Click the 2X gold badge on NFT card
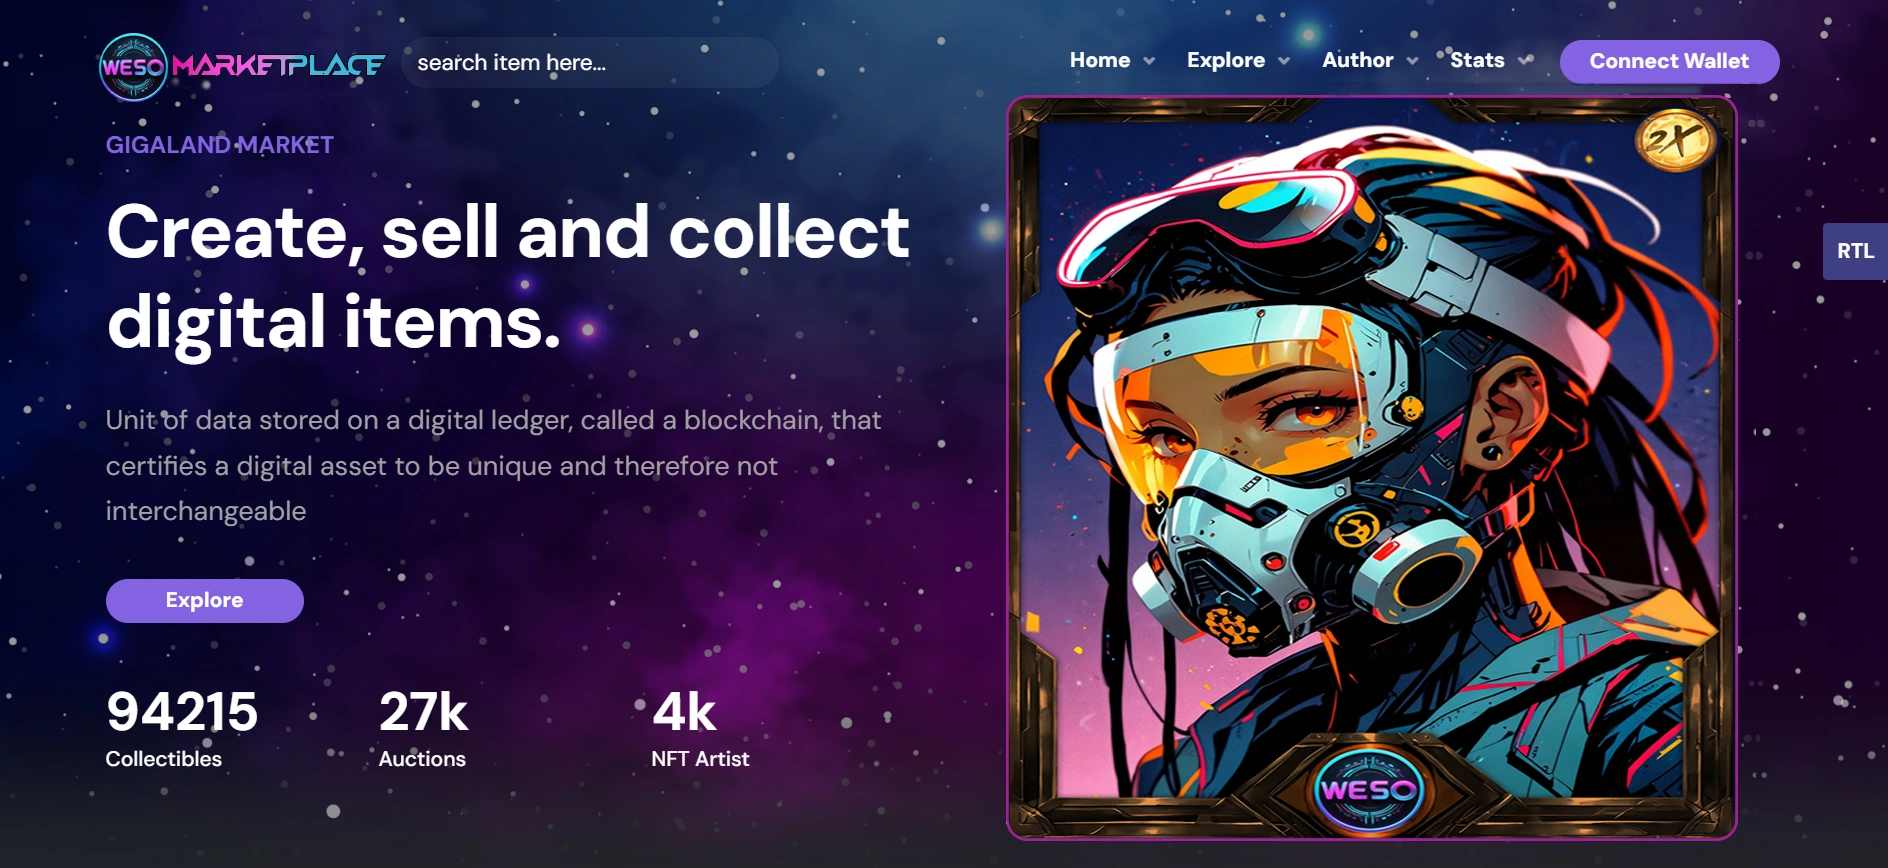 (1675, 139)
